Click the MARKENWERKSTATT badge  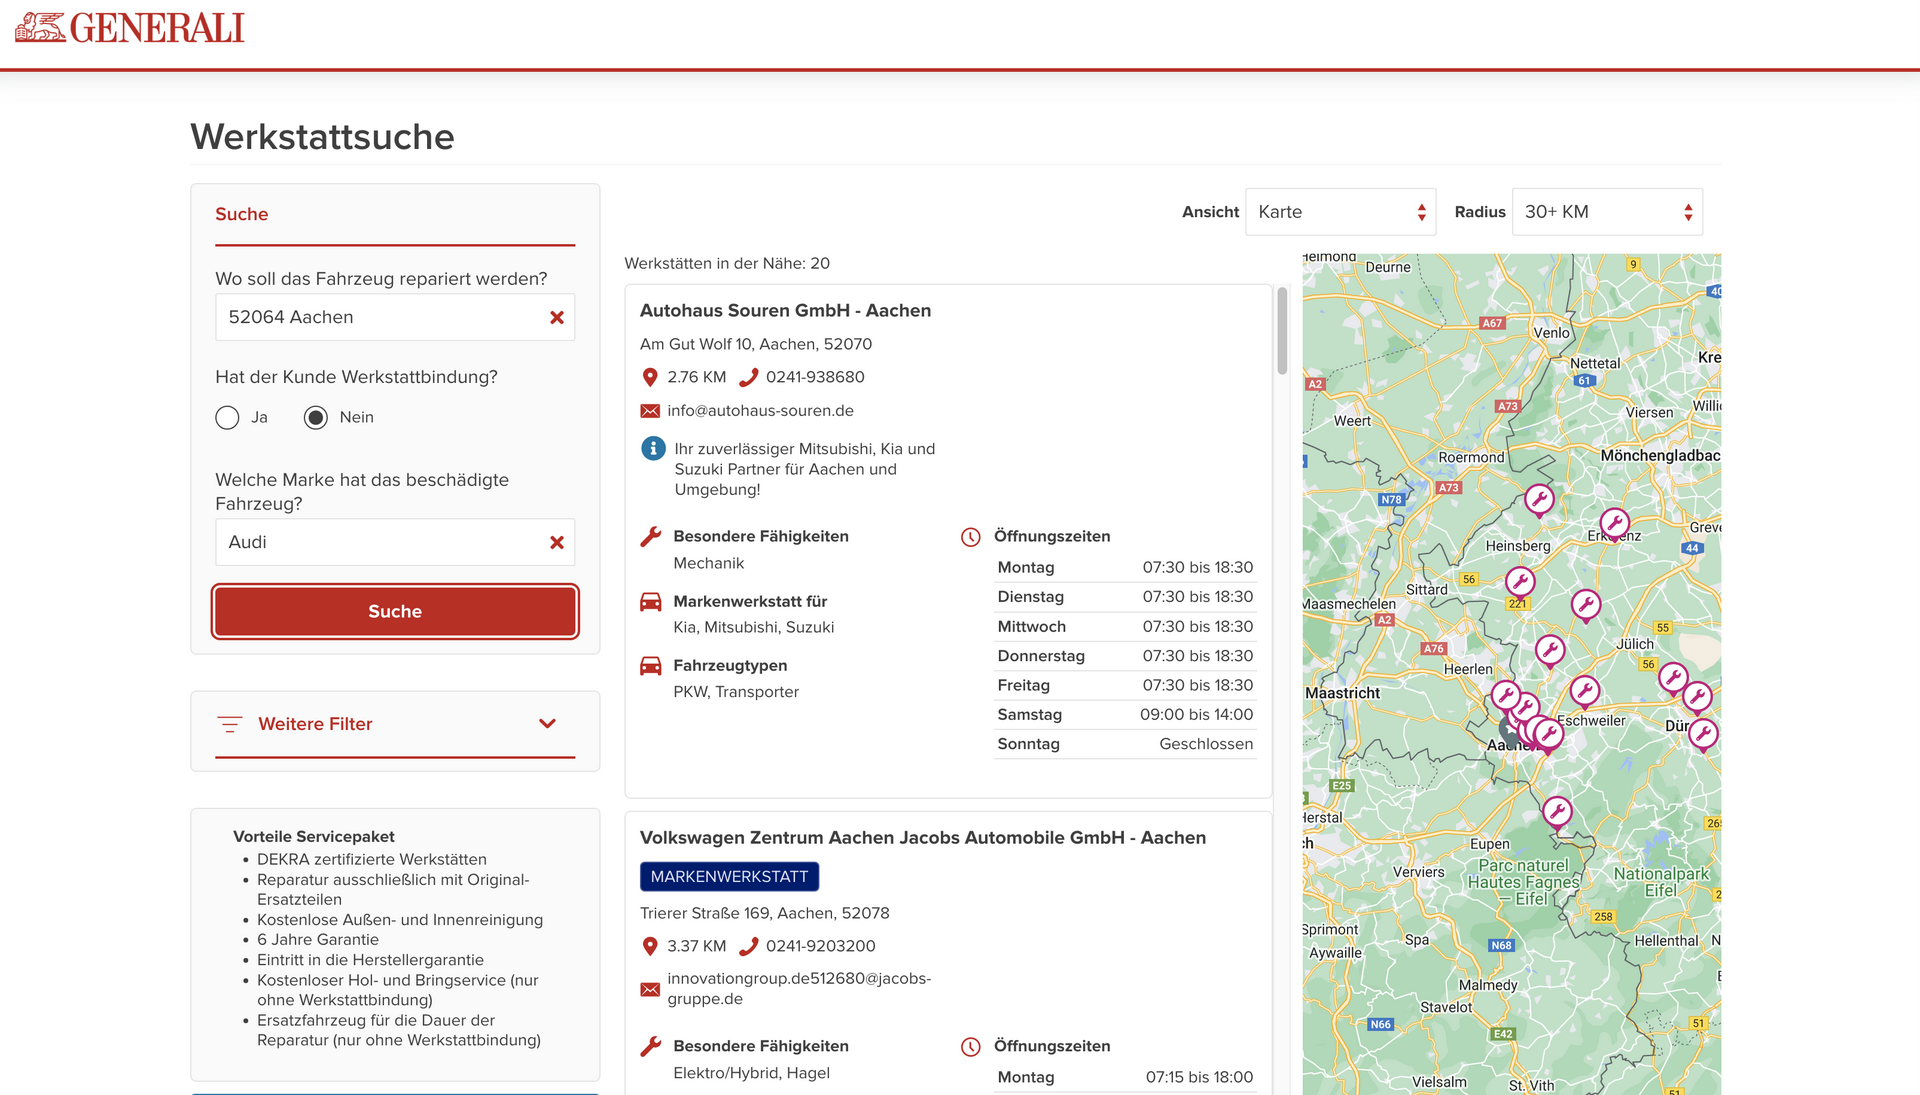(730, 877)
